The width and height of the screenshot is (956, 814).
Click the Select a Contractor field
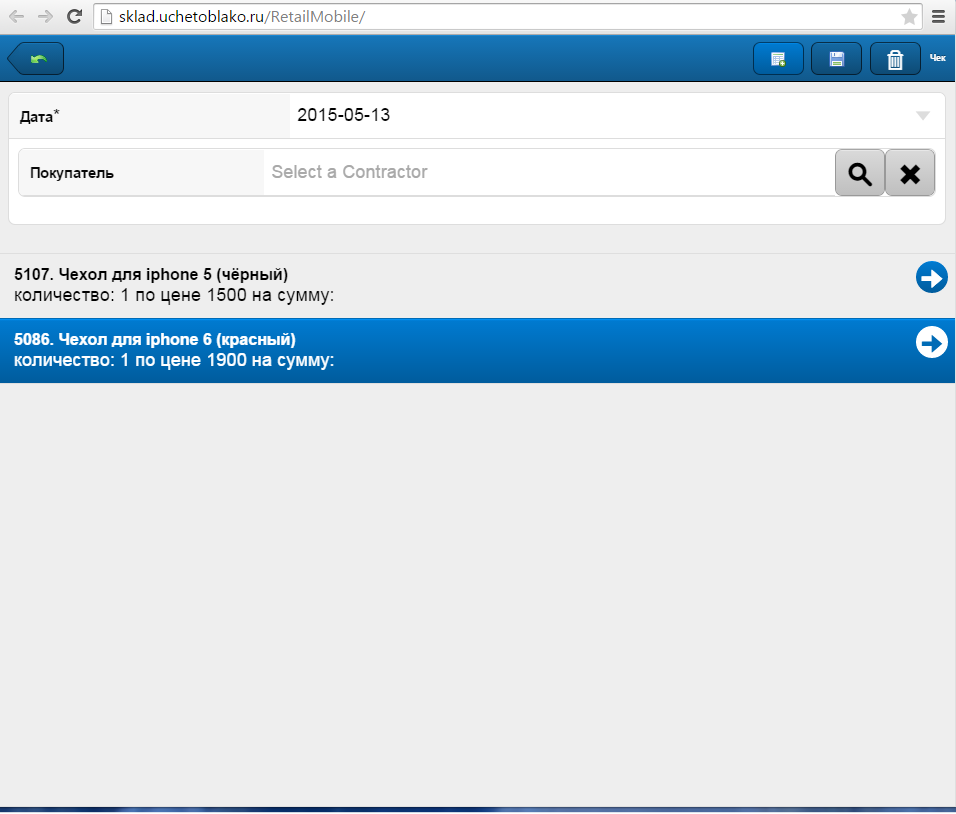(x=549, y=172)
